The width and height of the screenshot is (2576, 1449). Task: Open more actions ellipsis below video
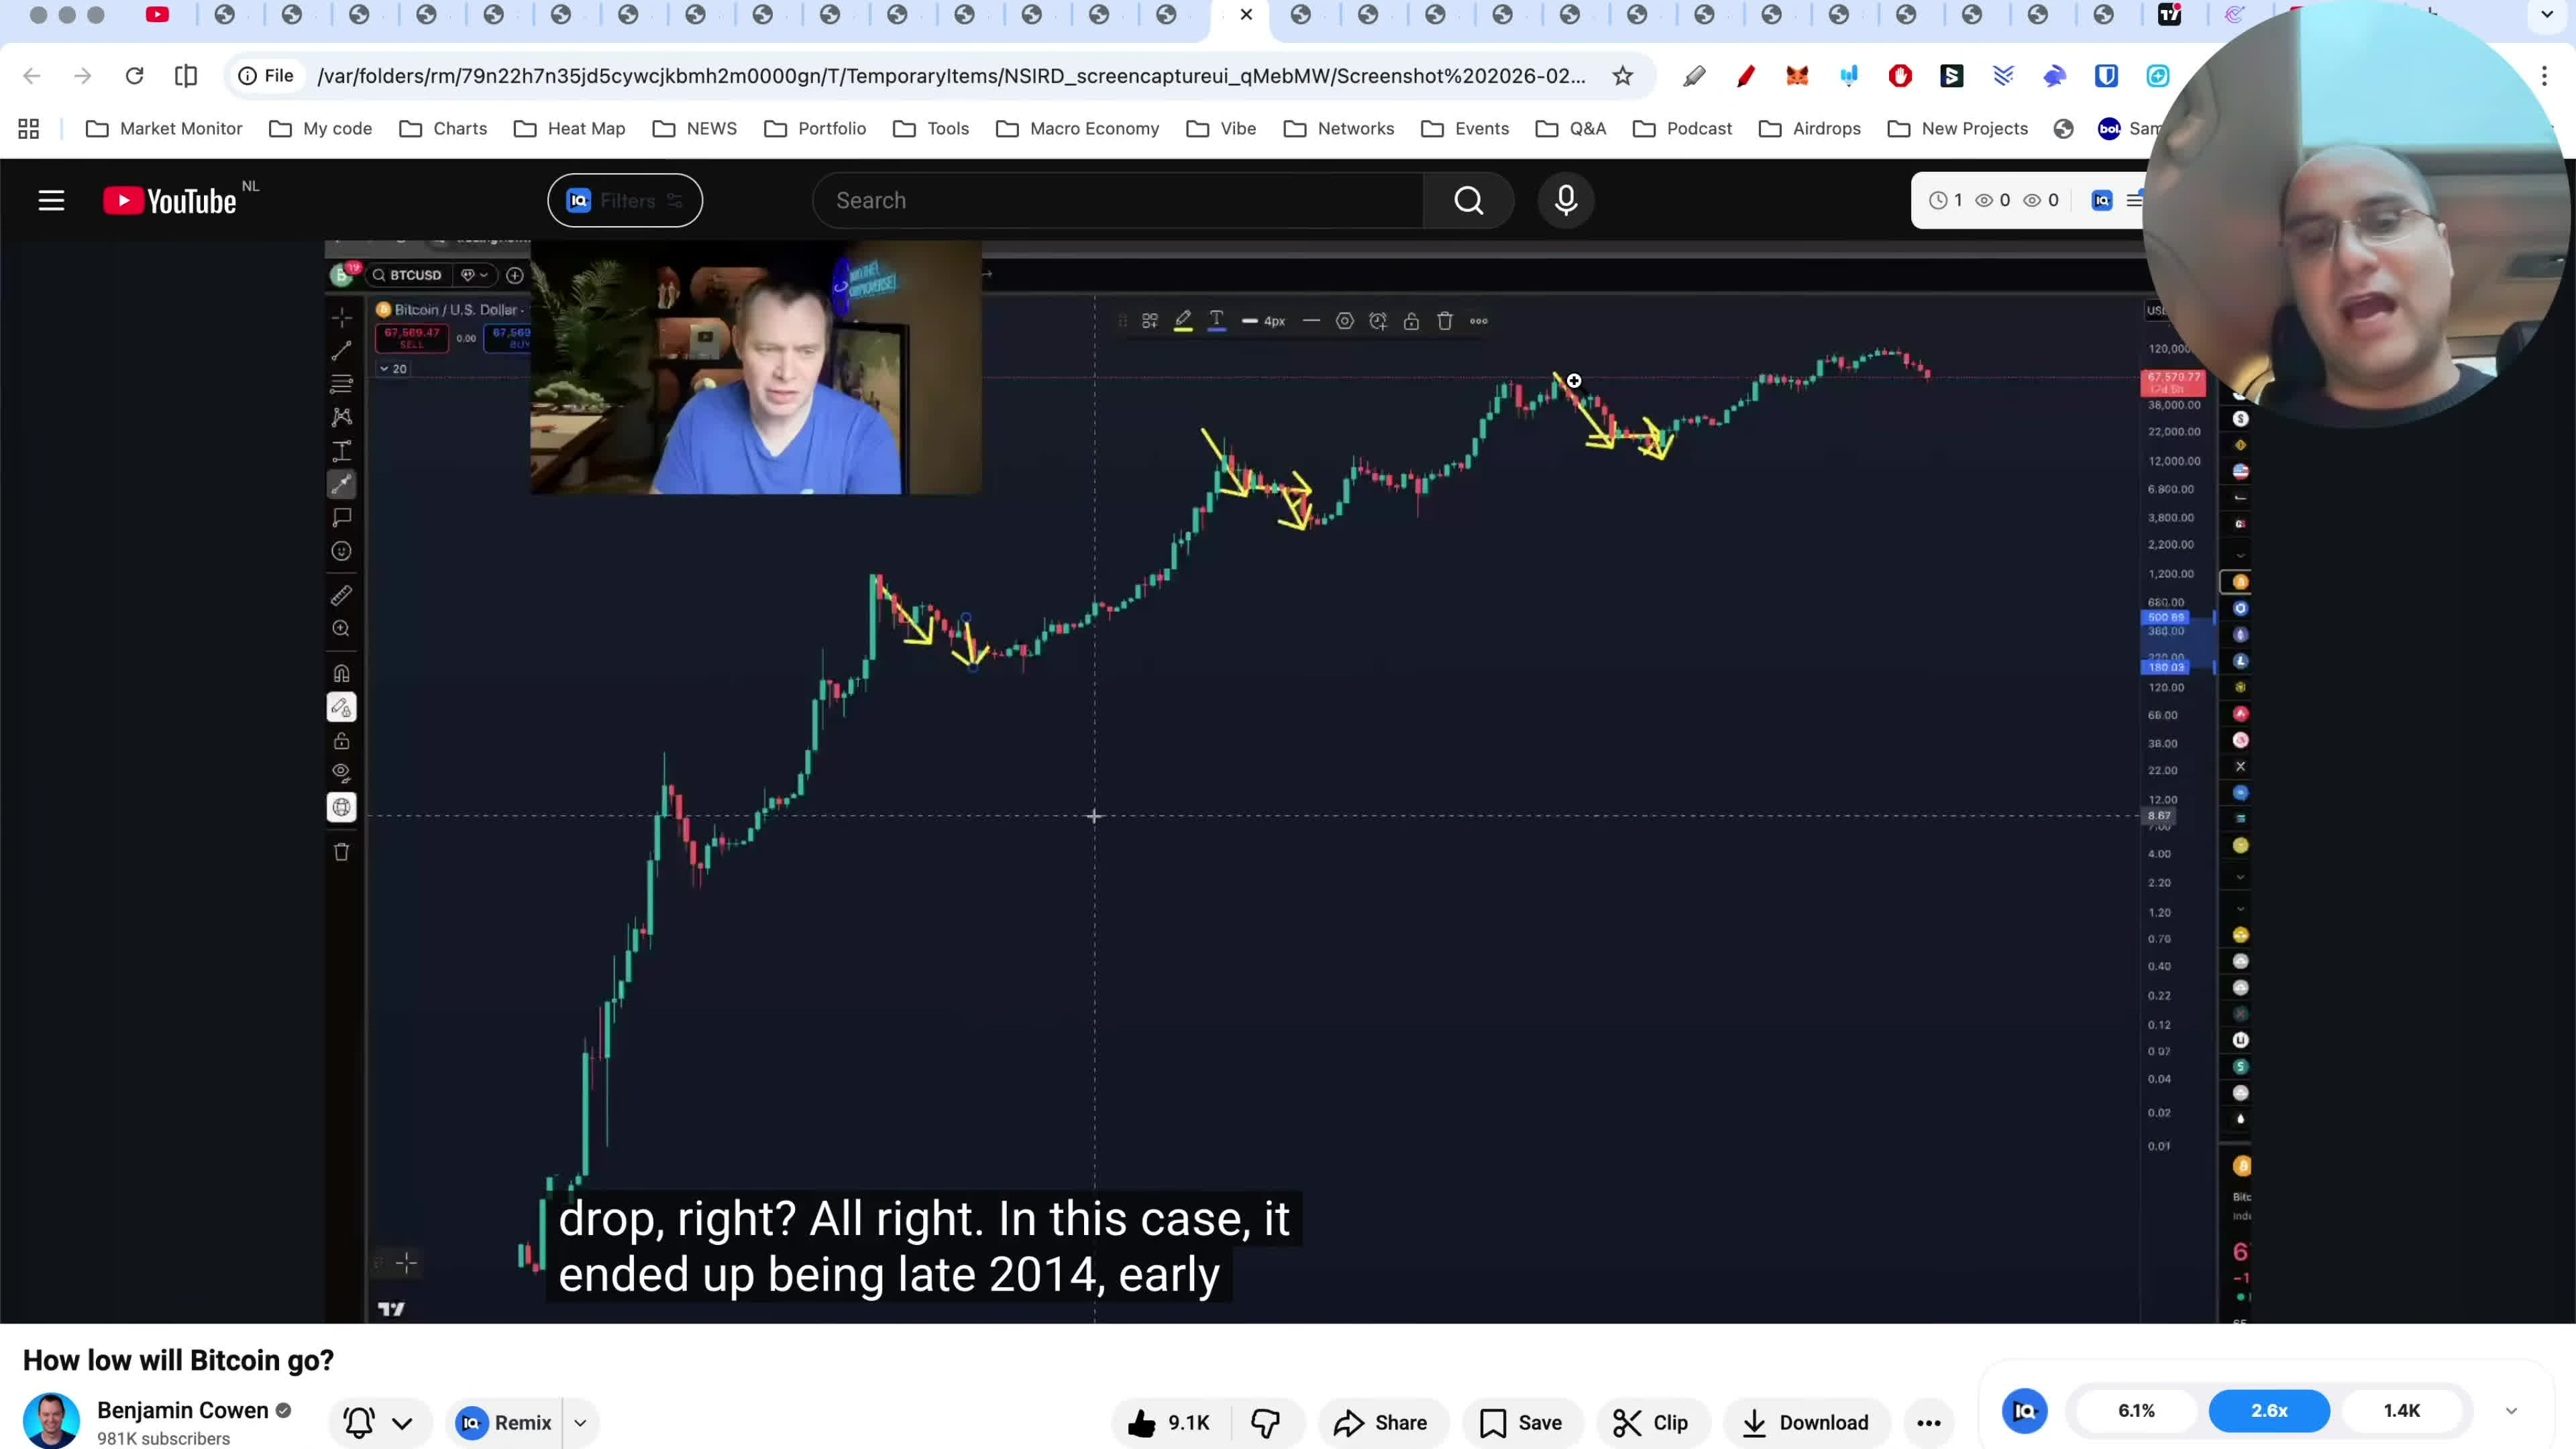tap(1929, 1423)
